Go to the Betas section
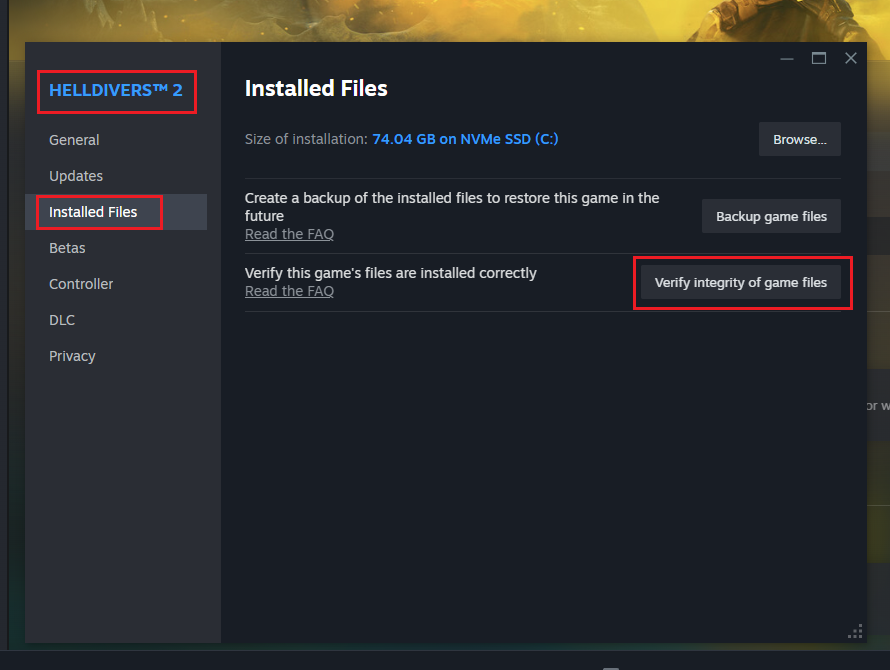 [x=67, y=248]
